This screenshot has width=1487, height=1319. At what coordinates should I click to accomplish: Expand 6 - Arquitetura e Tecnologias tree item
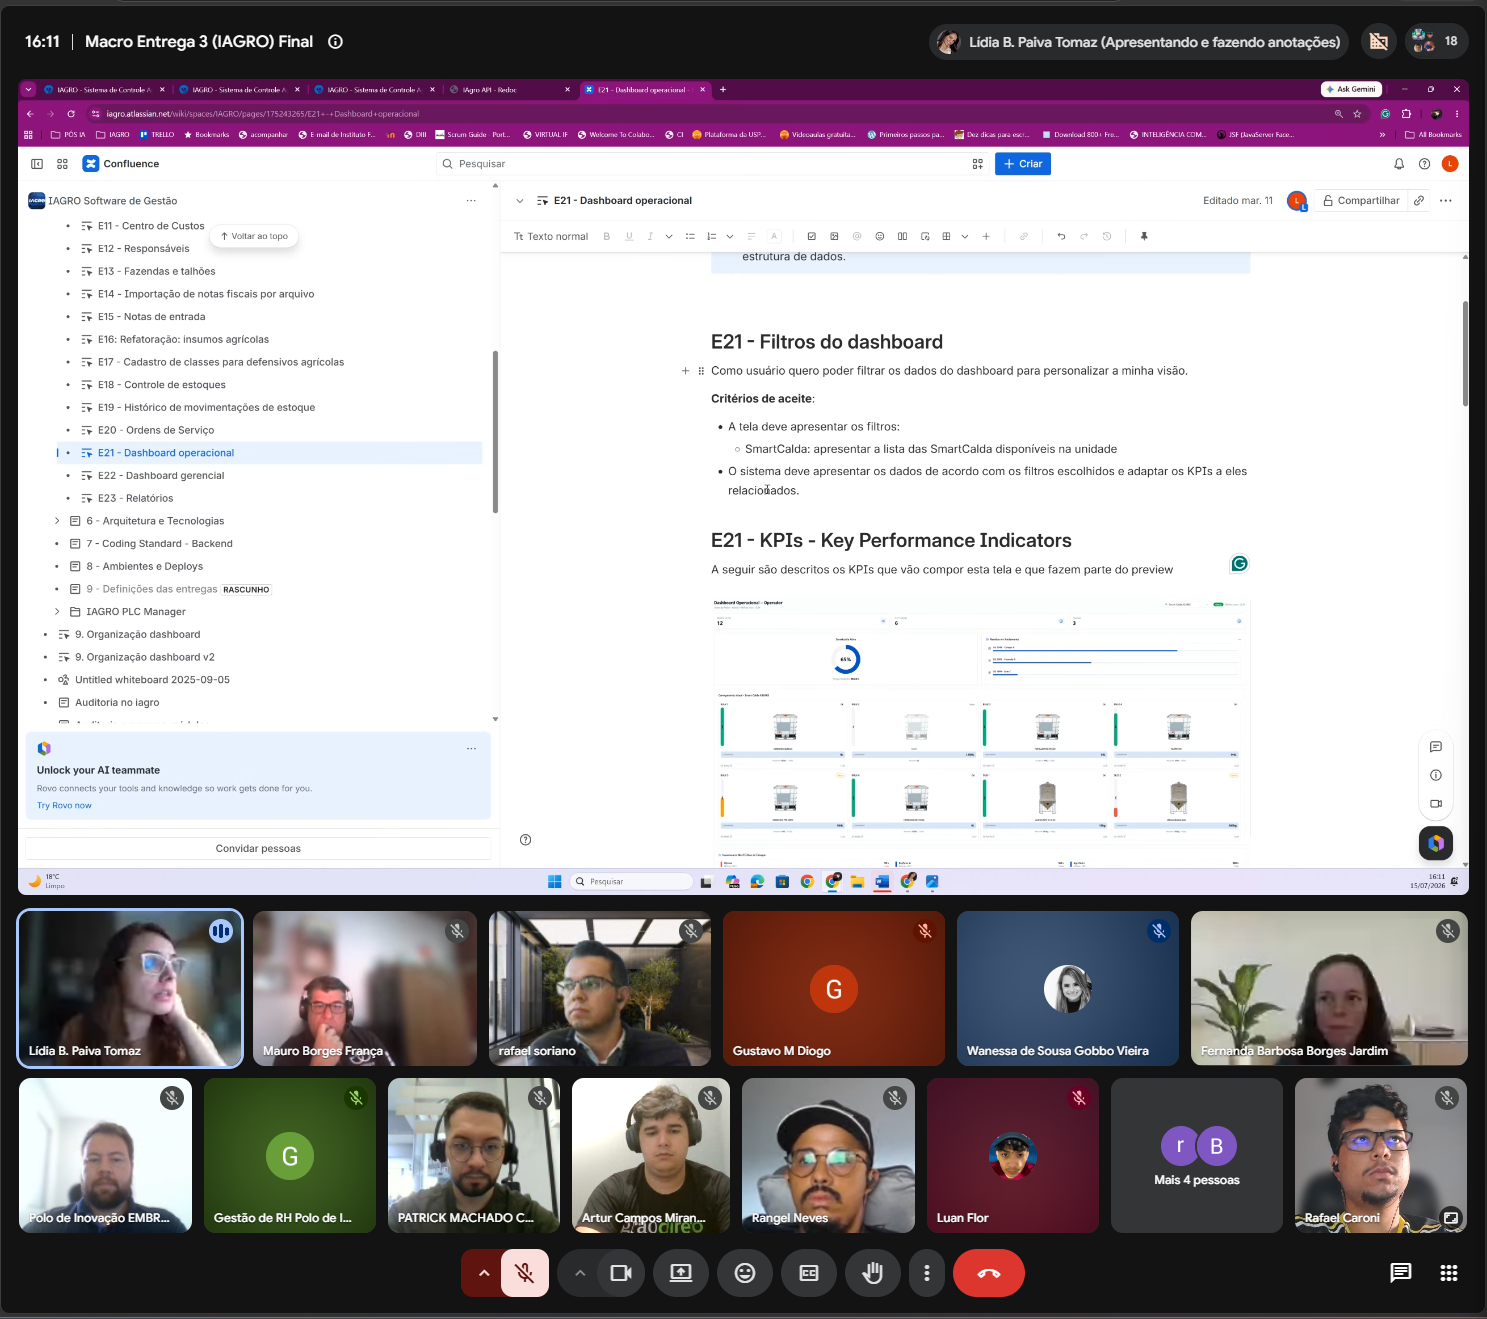[x=57, y=521]
